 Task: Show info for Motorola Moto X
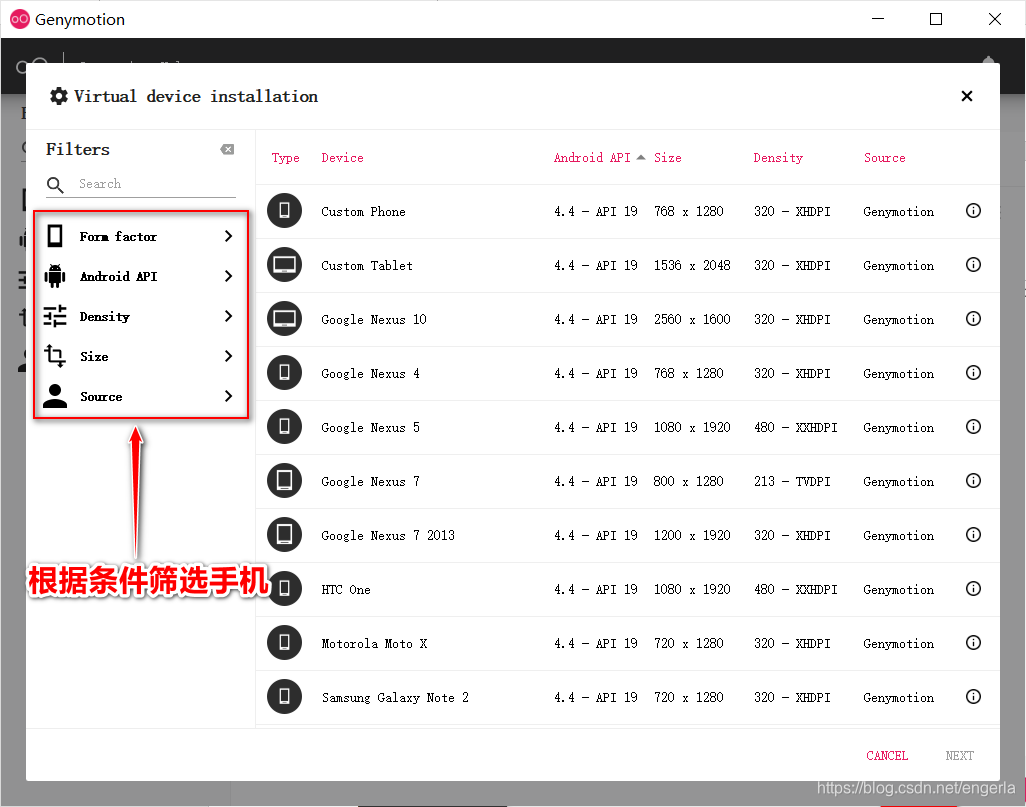(x=973, y=643)
